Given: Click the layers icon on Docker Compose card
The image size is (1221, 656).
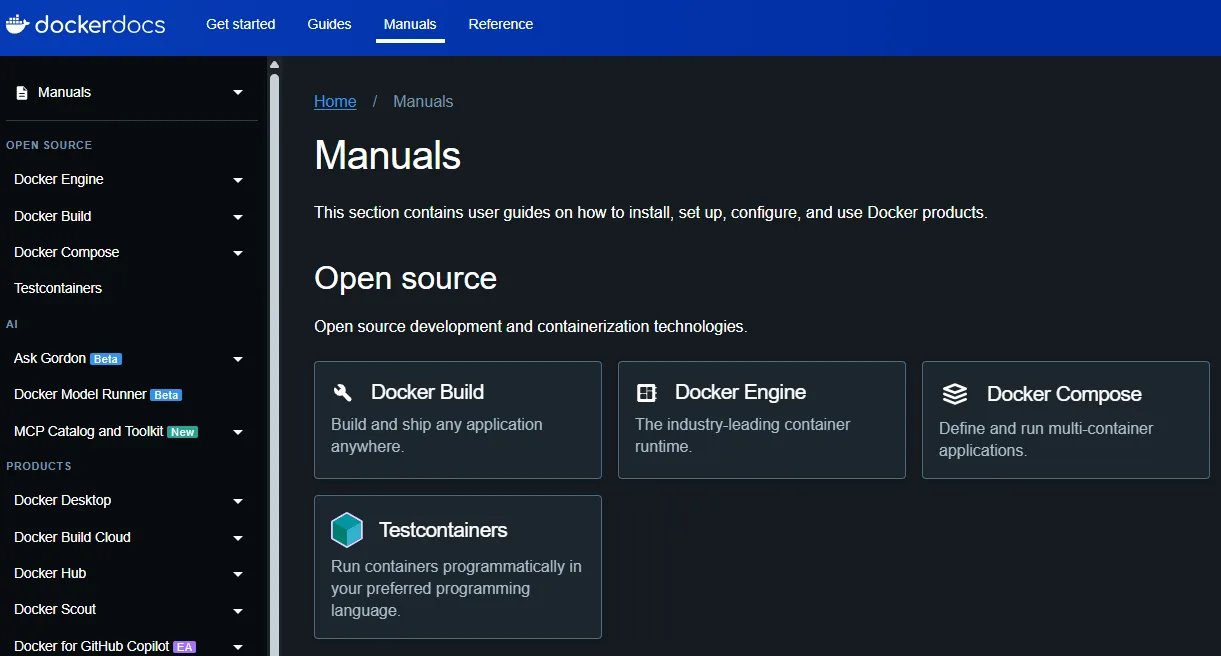Looking at the screenshot, I should coord(955,394).
